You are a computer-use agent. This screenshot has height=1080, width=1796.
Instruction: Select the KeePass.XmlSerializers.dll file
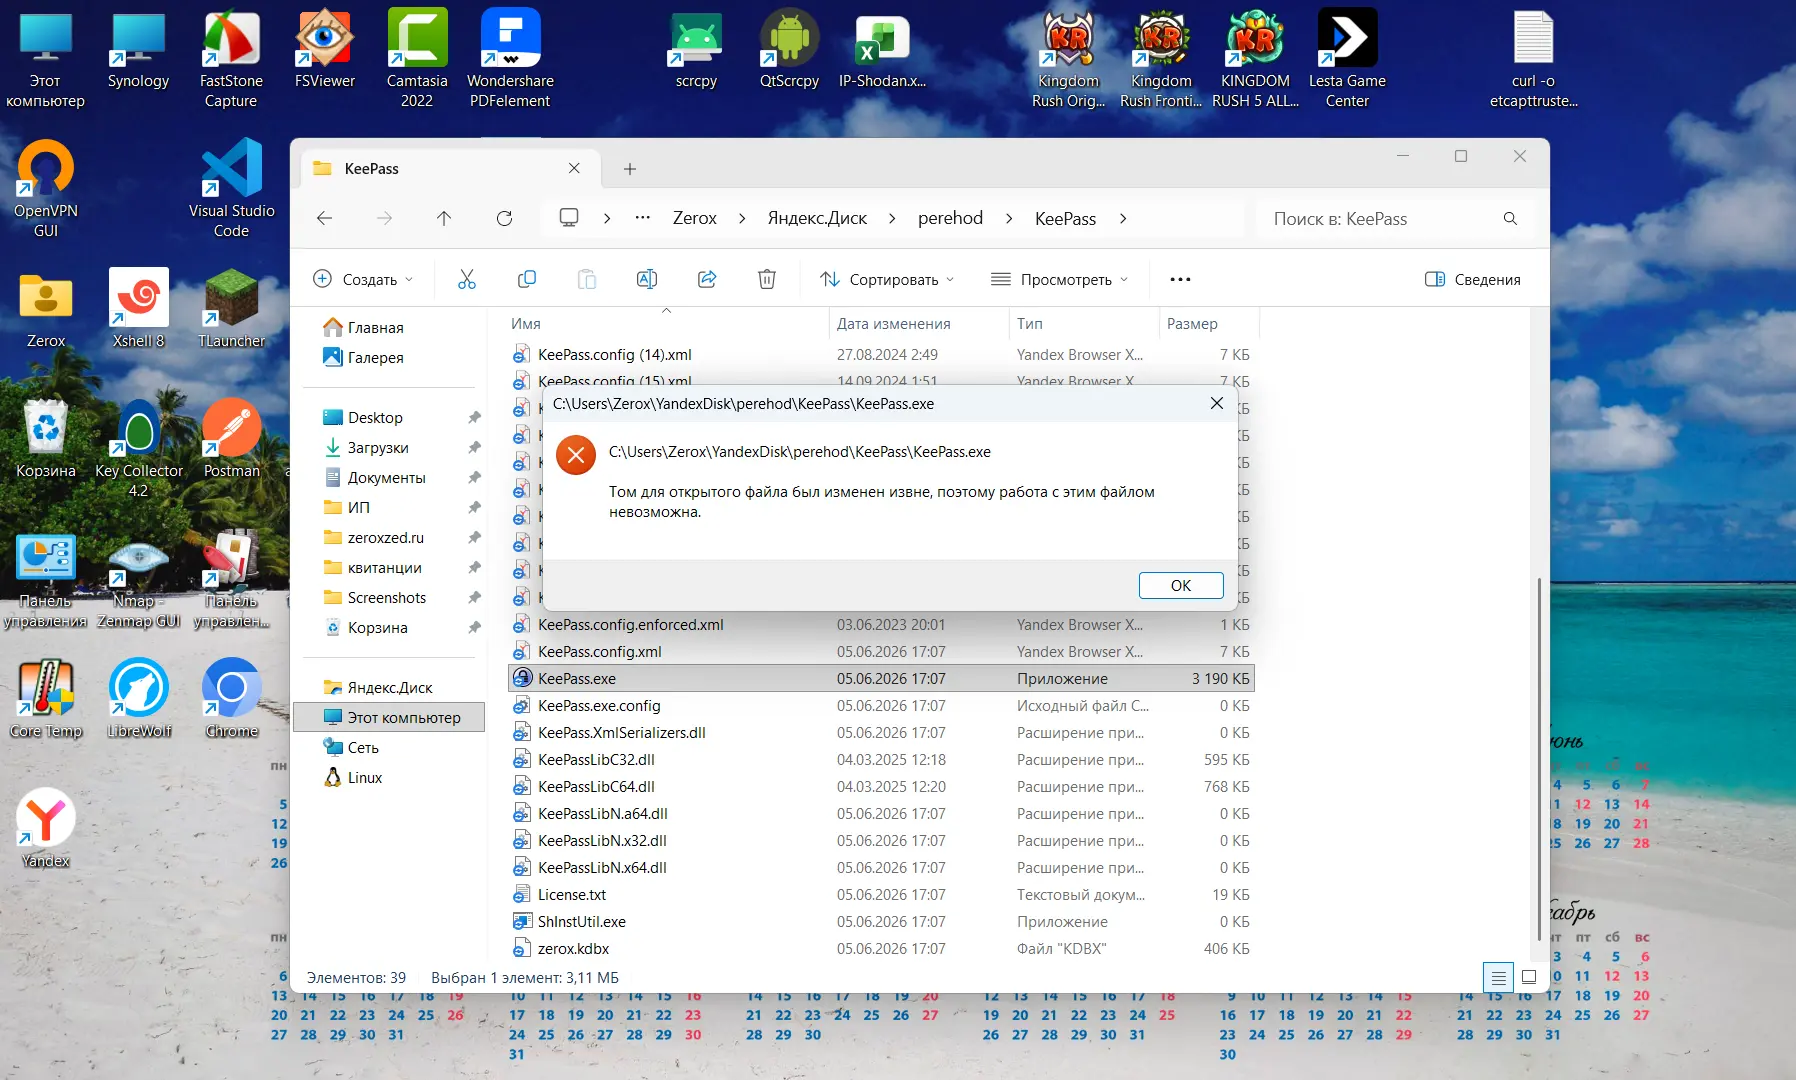click(881, 732)
